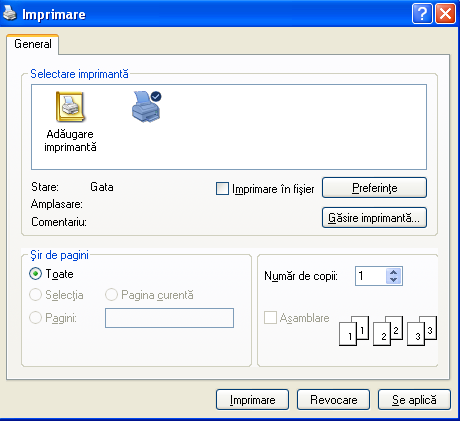Click the Imprimare button at the bottom

[x=252, y=399]
